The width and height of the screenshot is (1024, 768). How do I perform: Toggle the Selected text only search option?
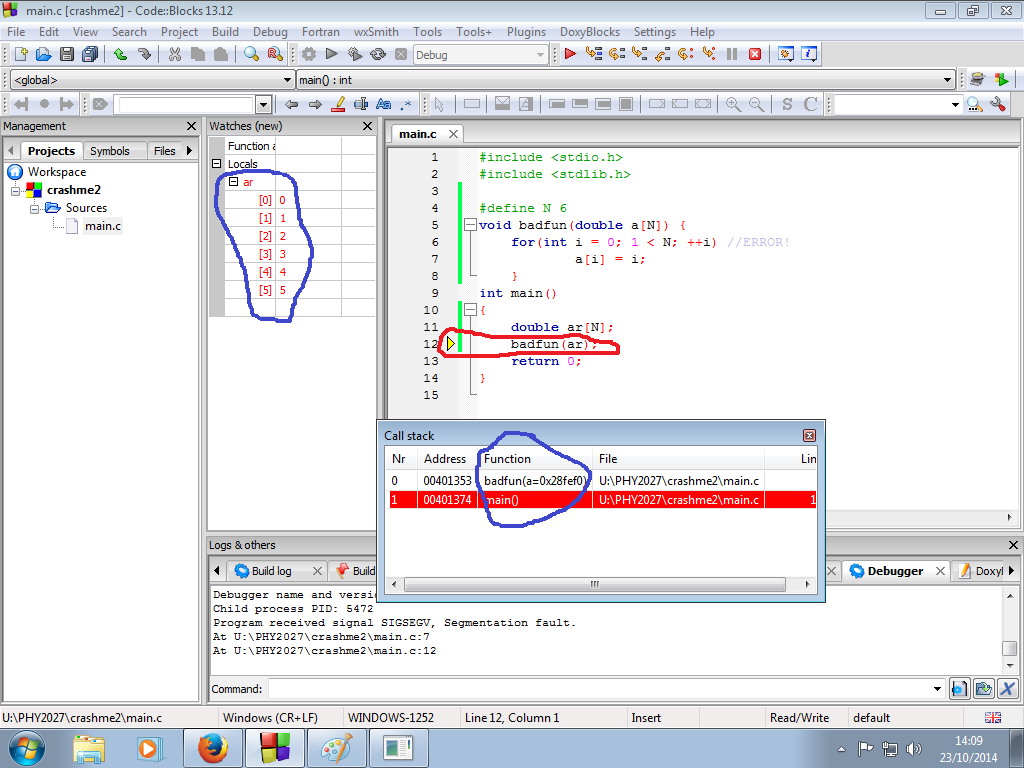tap(360, 104)
